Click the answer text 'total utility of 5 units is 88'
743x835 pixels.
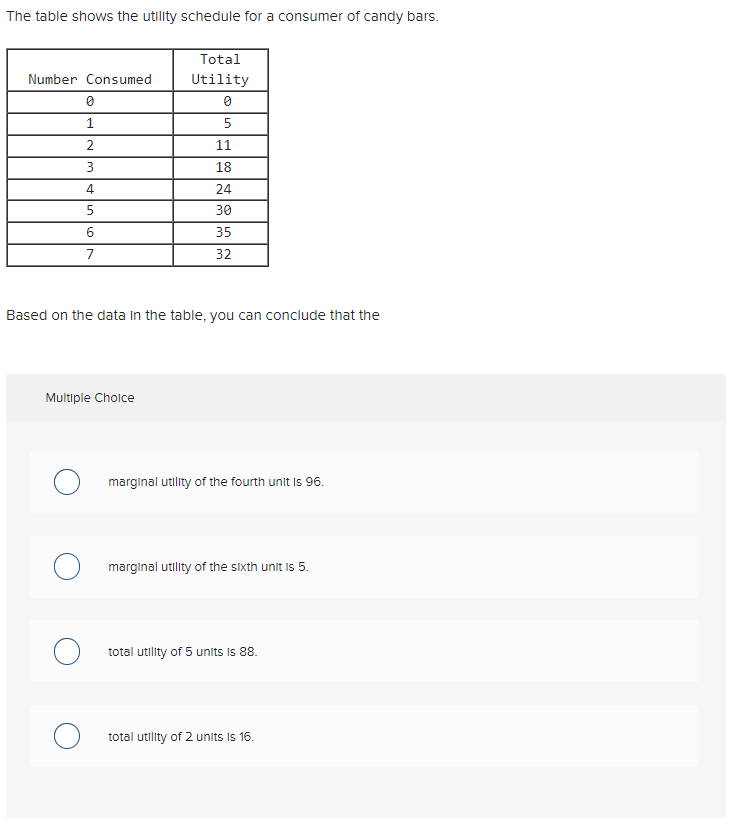click(x=183, y=651)
